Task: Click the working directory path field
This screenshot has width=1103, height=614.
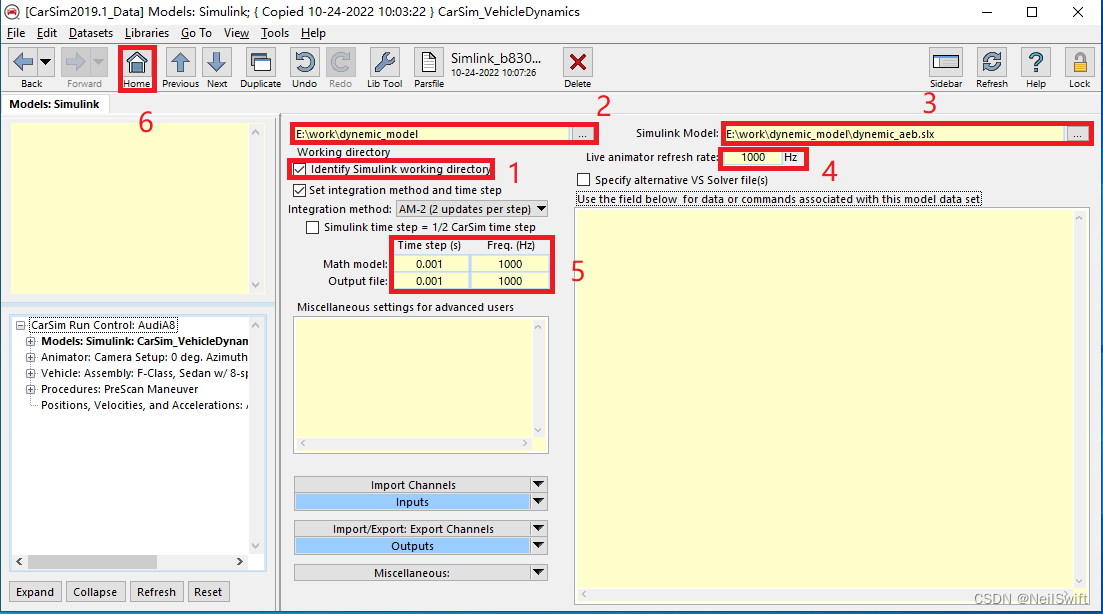Action: point(431,134)
